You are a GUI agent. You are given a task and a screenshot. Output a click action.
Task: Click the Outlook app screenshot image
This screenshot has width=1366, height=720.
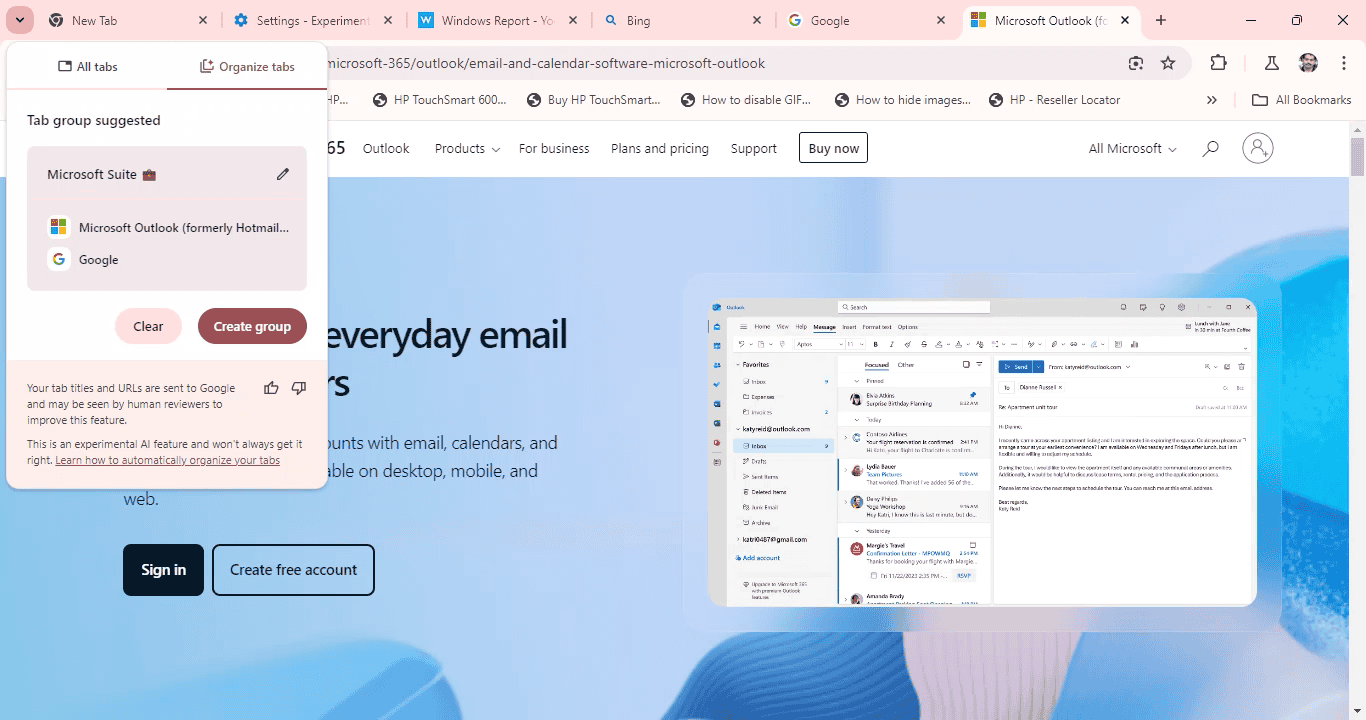[982, 452]
